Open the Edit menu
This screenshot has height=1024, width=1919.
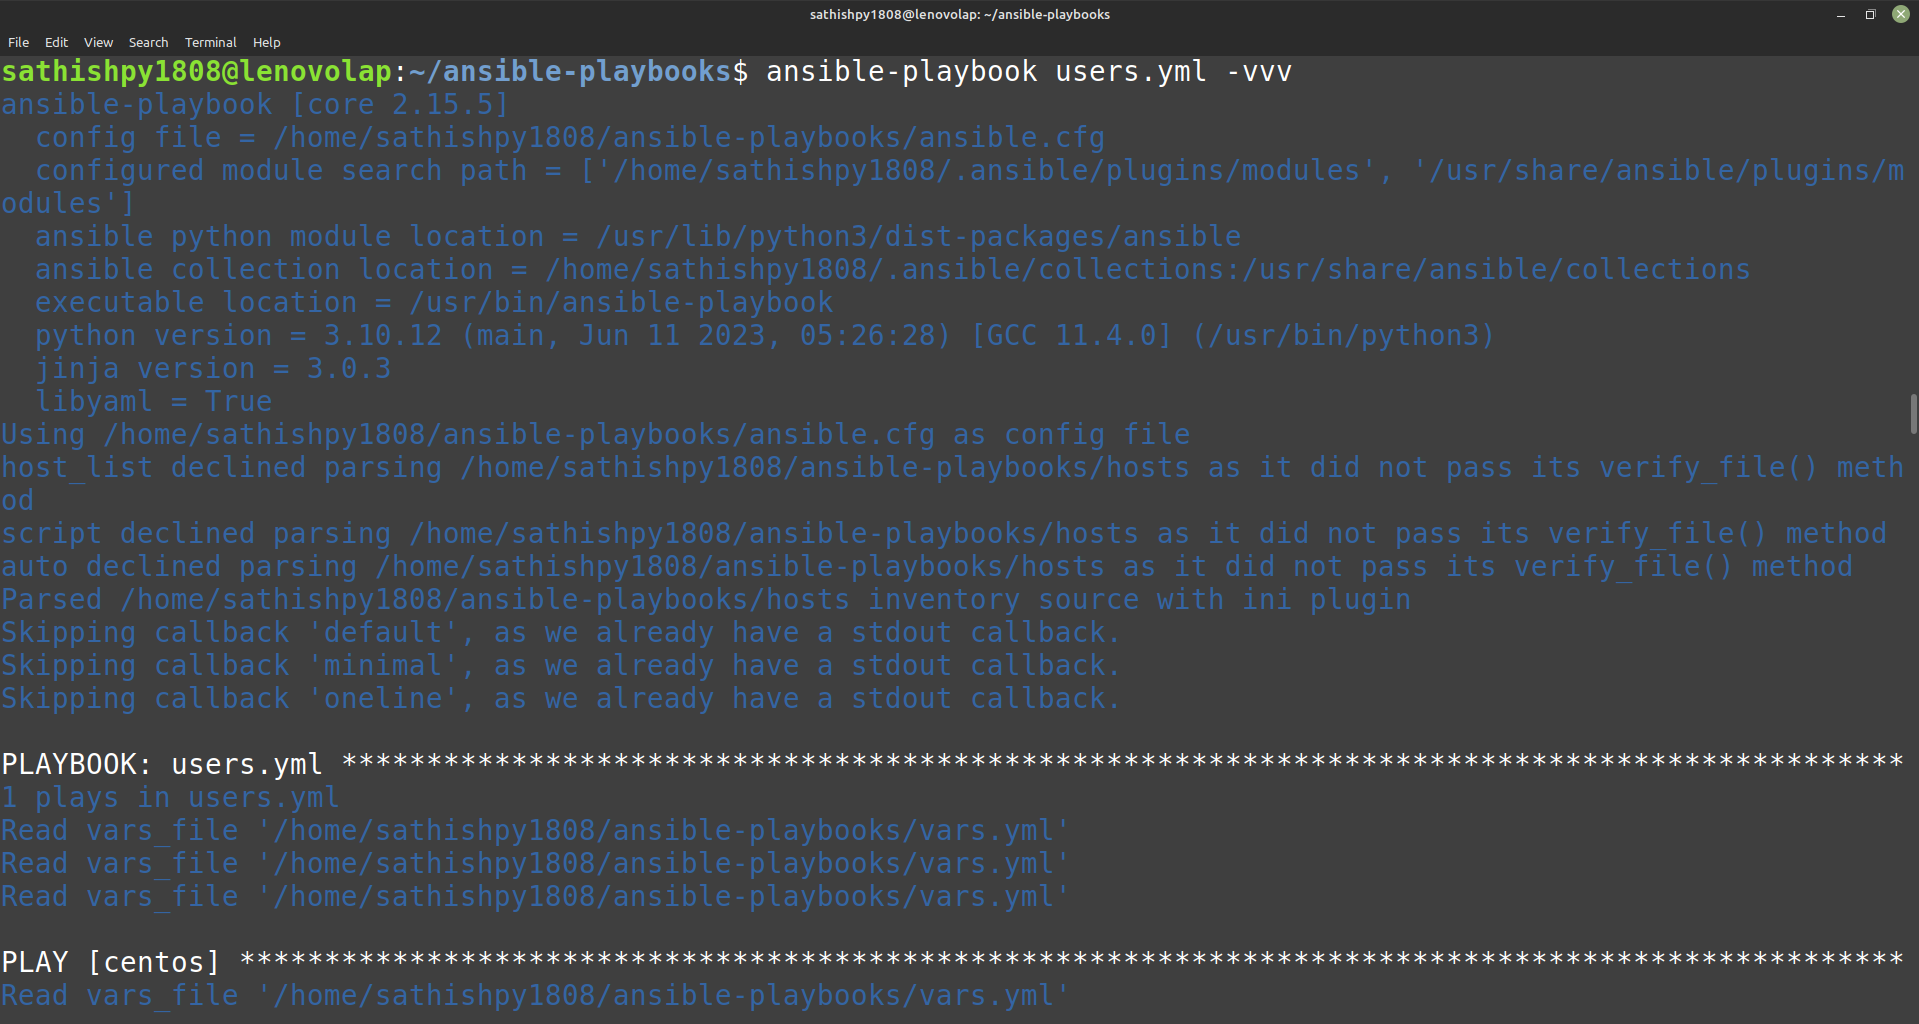(56, 42)
